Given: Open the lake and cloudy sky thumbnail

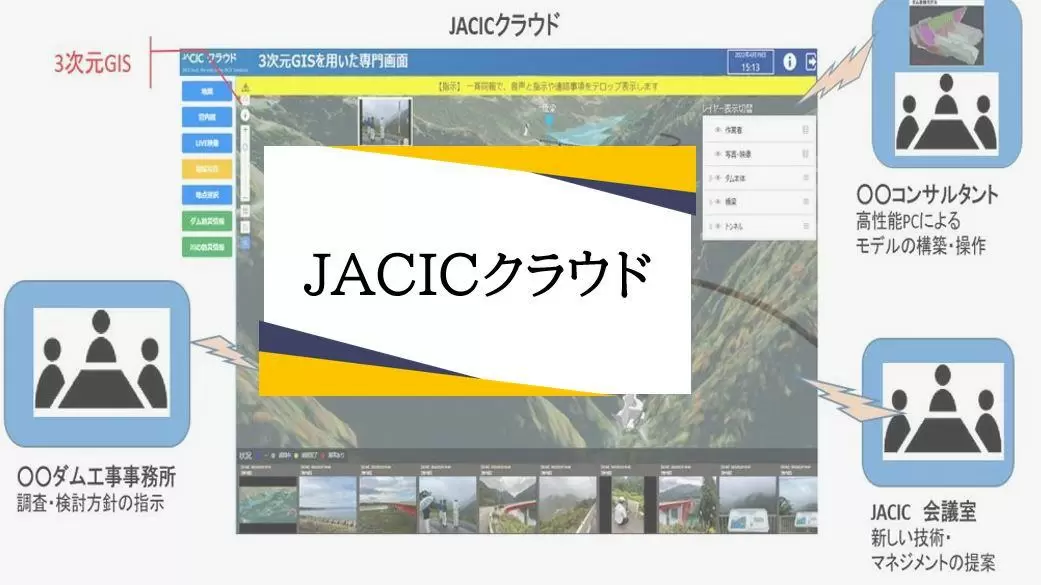Looking at the screenshot, I should coord(327,504).
